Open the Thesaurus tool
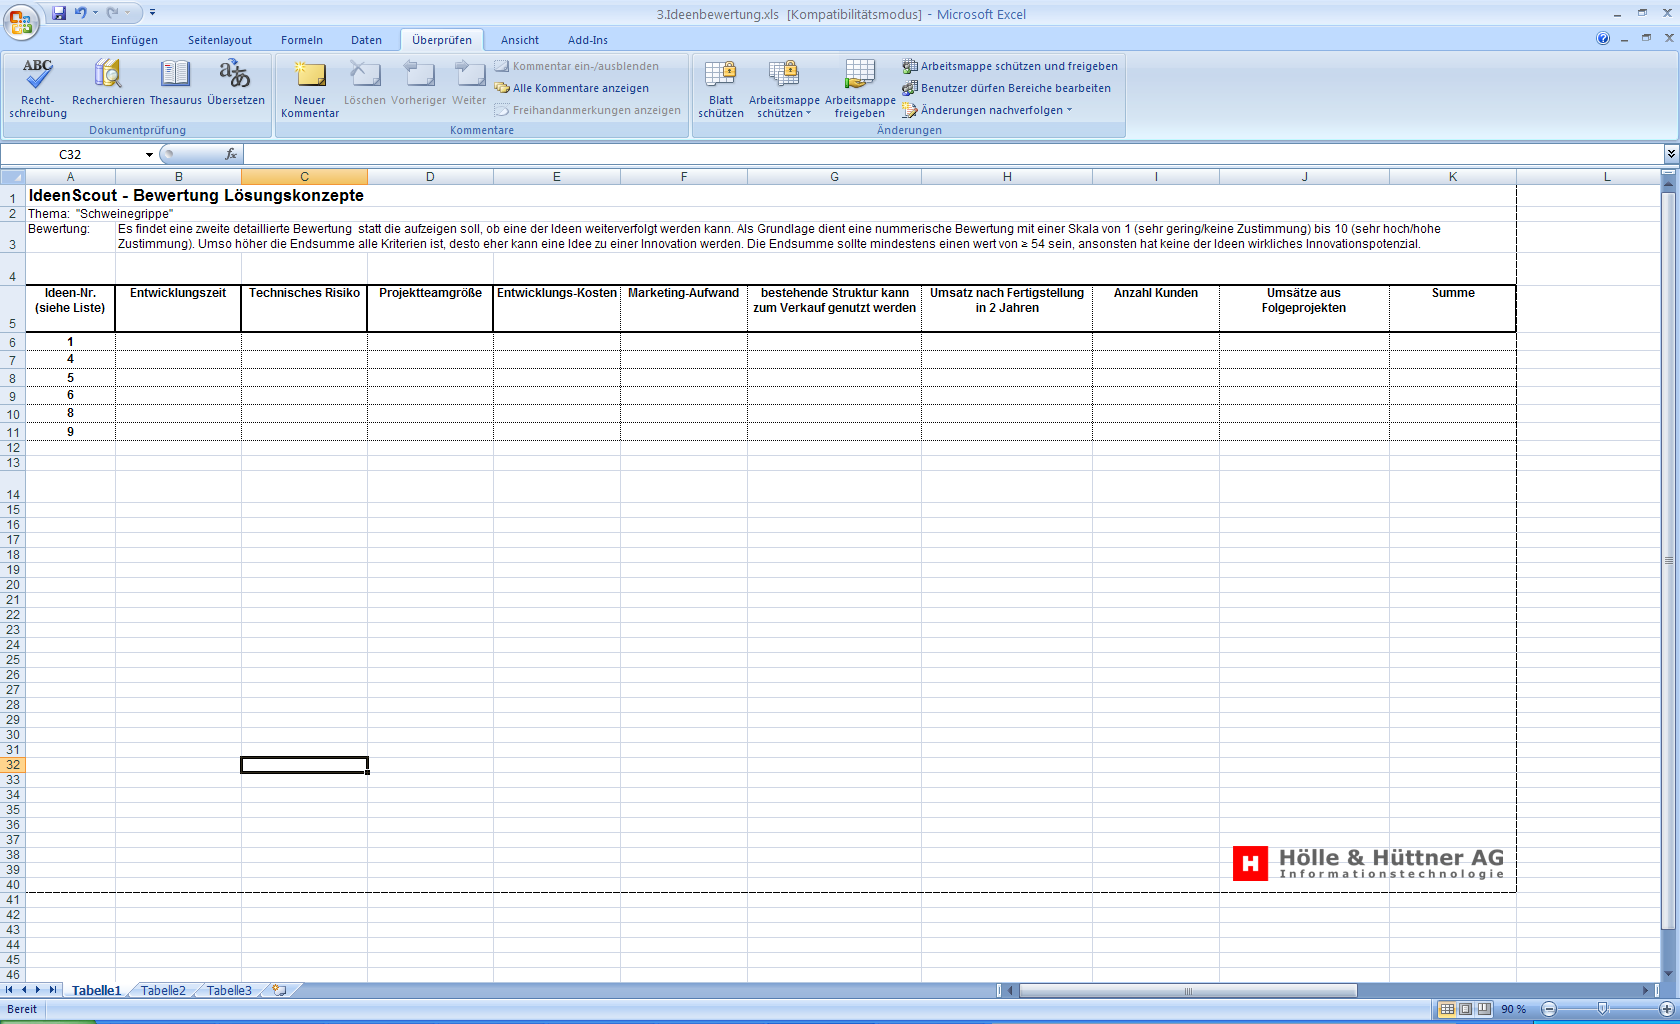The image size is (1680, 1024). [176, 82]
